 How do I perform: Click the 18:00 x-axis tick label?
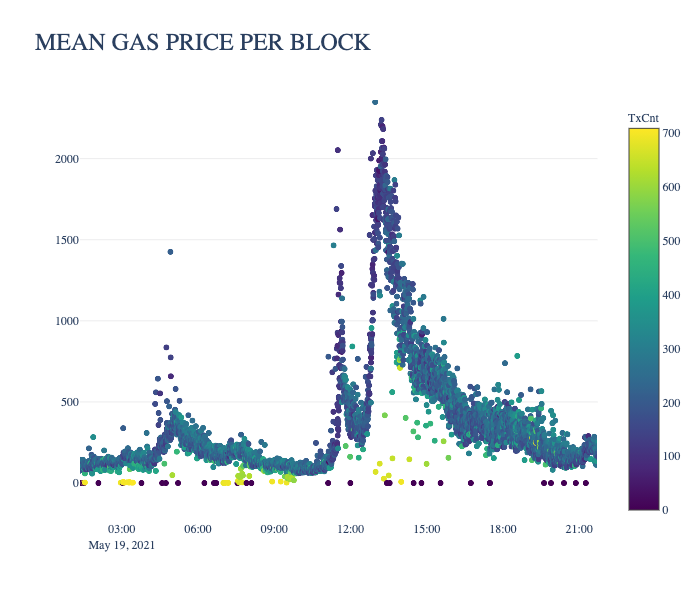503,529
